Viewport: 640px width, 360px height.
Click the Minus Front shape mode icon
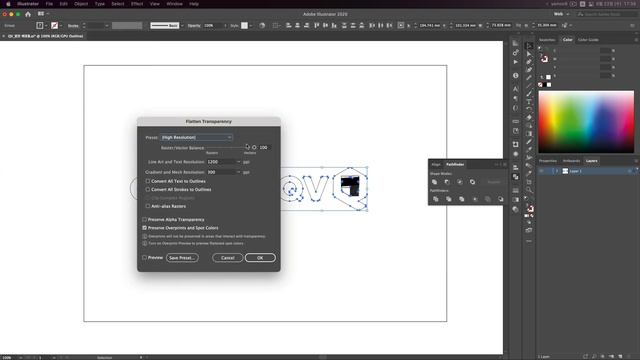(x=447, y=182)
